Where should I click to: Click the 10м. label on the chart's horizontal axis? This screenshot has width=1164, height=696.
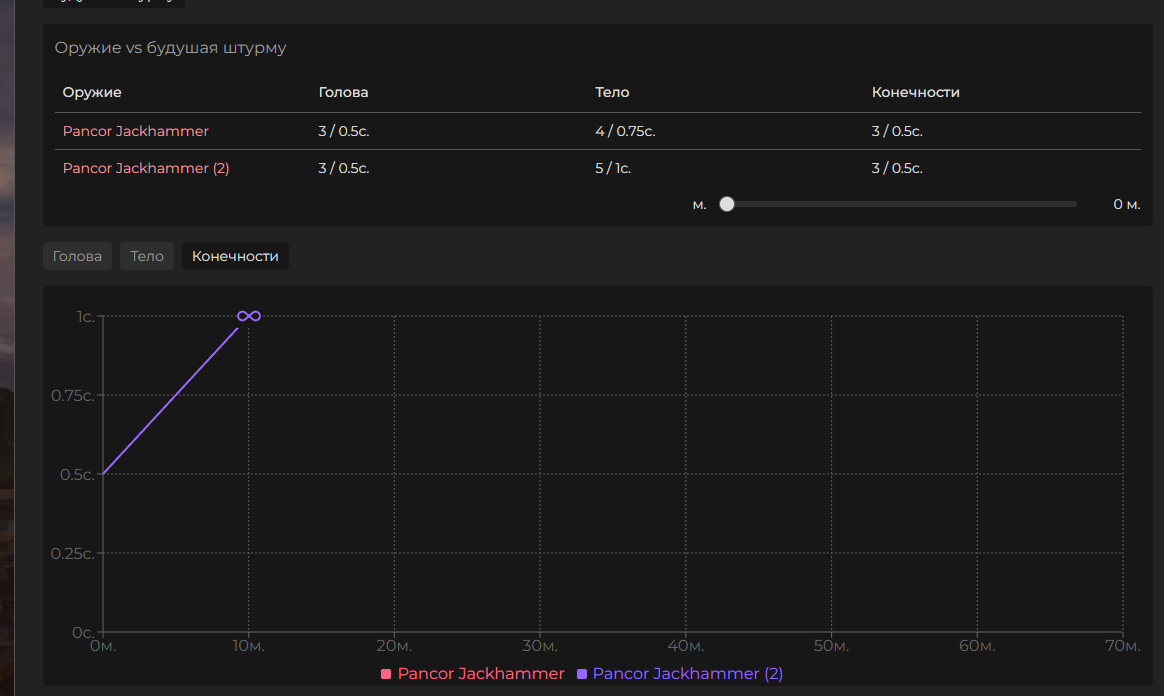[x=248, y=647]
